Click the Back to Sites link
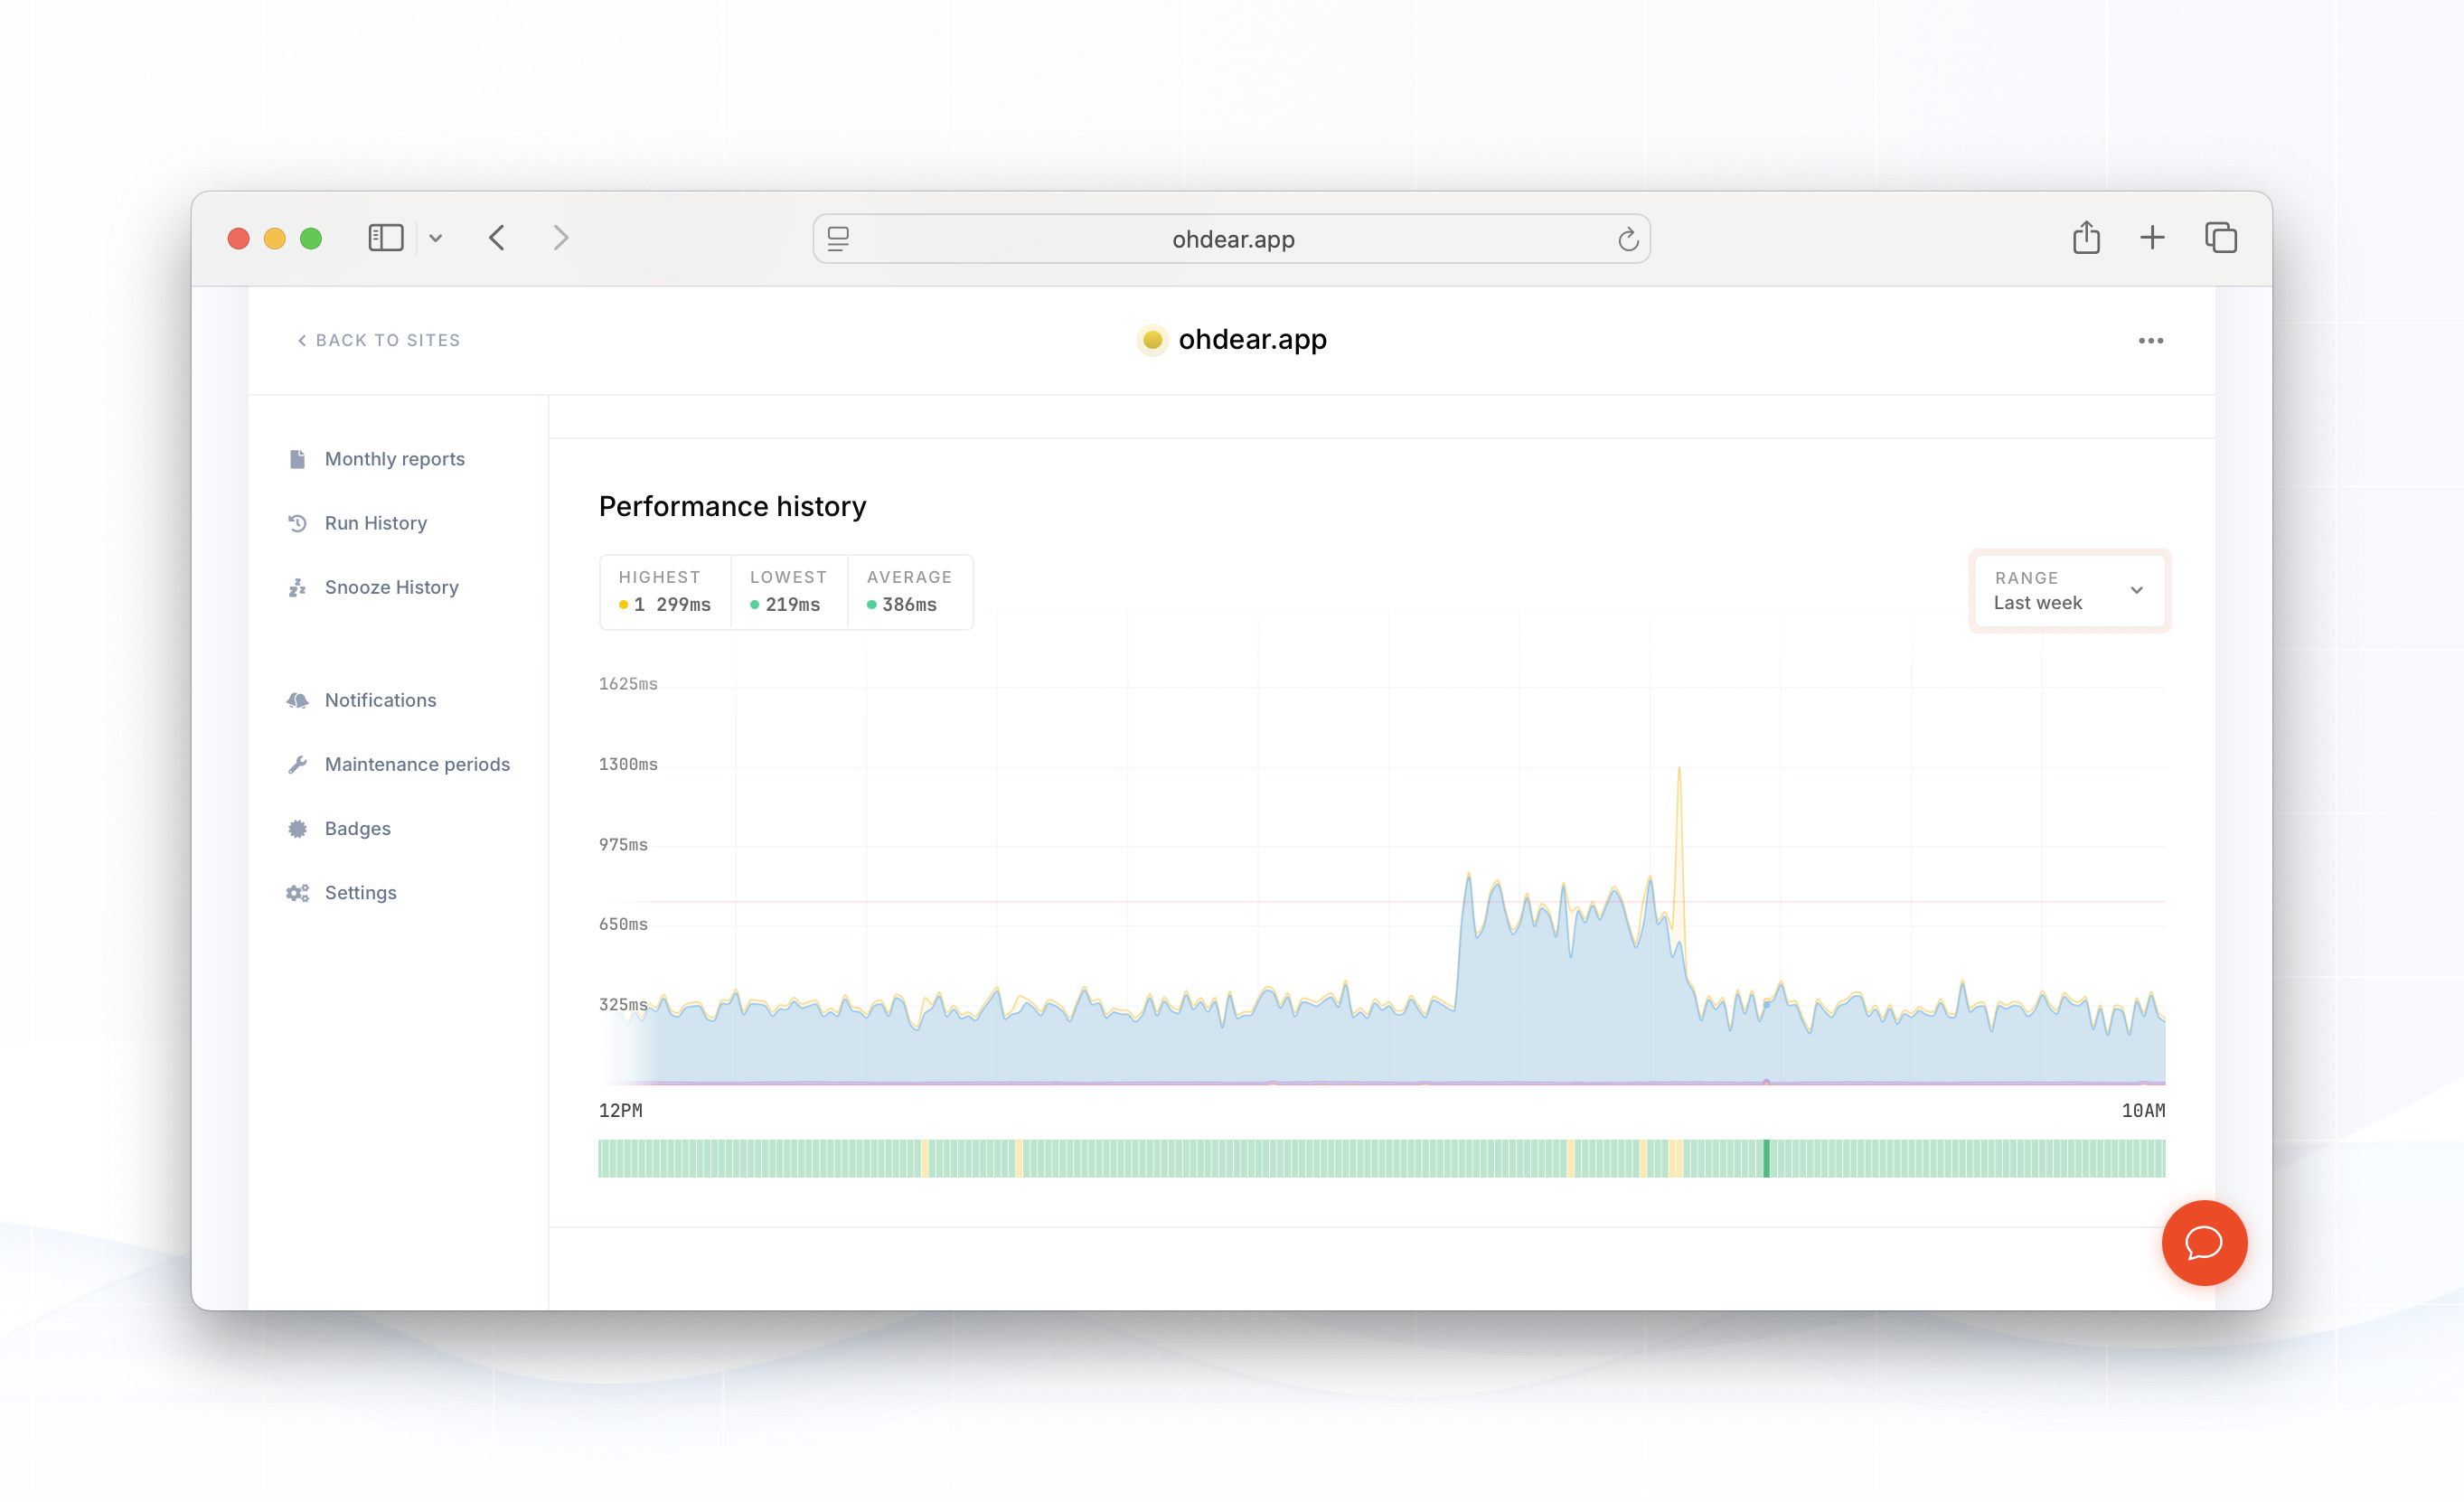Image resolution: width=2464 pixels, height=1502 pixels. (x=379, y=340)
